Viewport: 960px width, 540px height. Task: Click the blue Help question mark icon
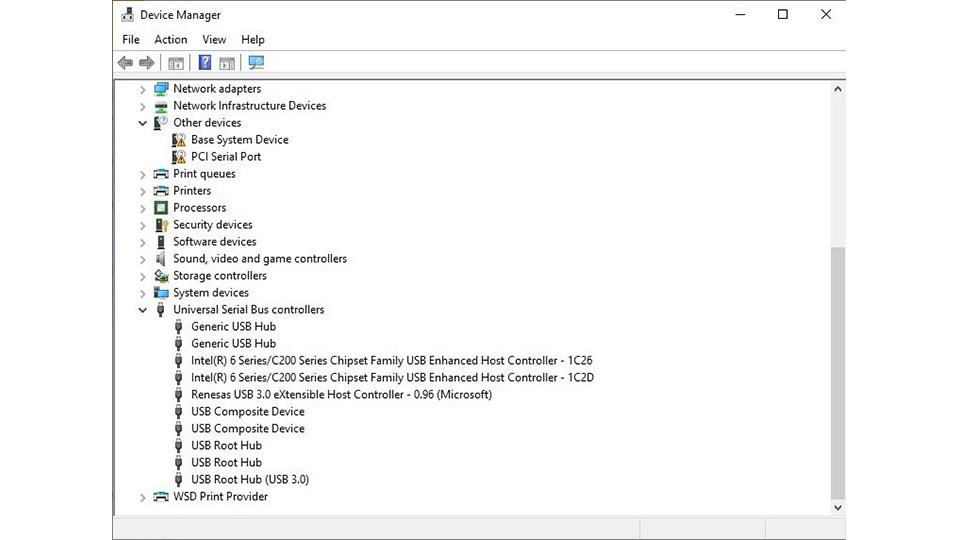pyautogui.click(x=204, y=63)
